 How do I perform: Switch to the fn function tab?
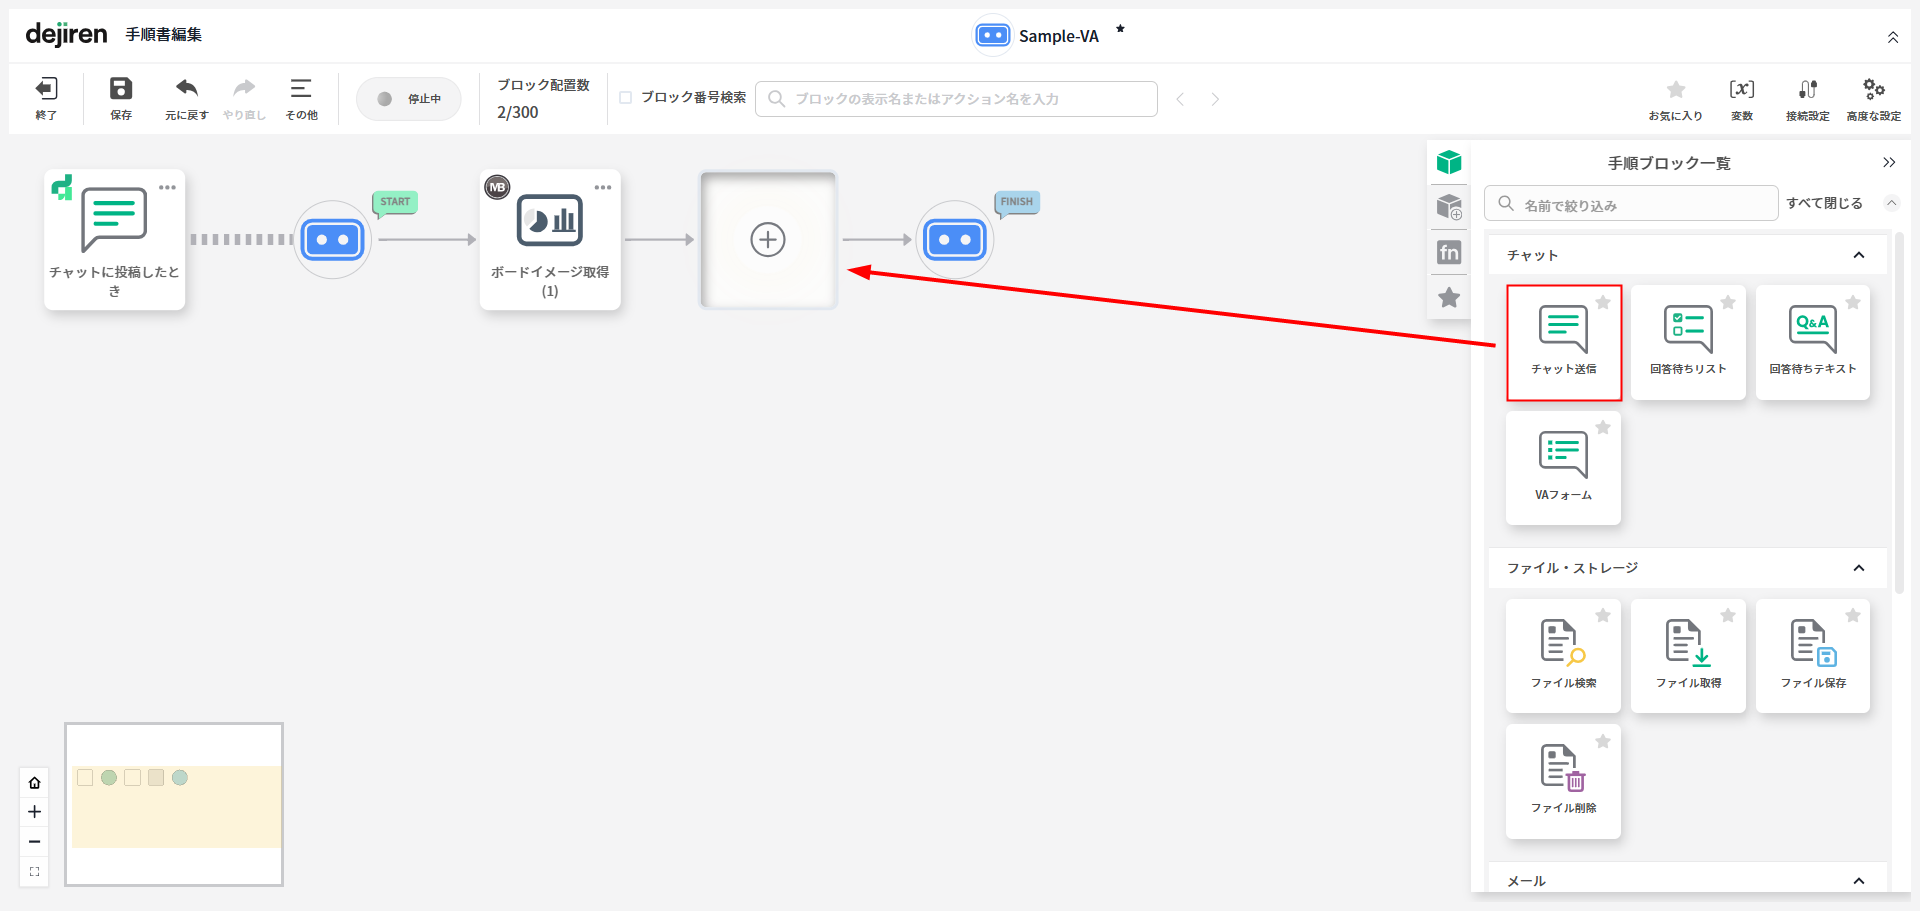1449,253
